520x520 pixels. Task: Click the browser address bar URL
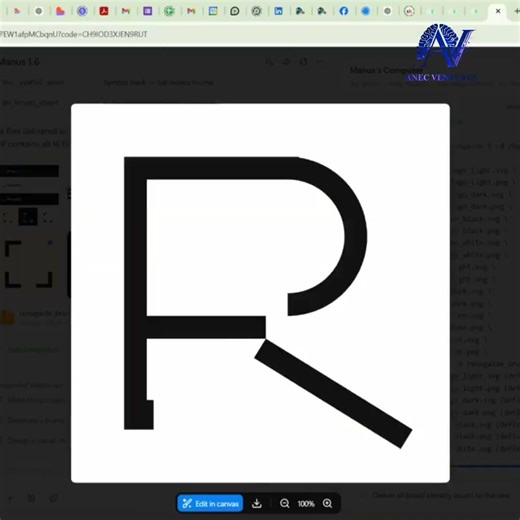pyautogui.click(x=74, y=34)
